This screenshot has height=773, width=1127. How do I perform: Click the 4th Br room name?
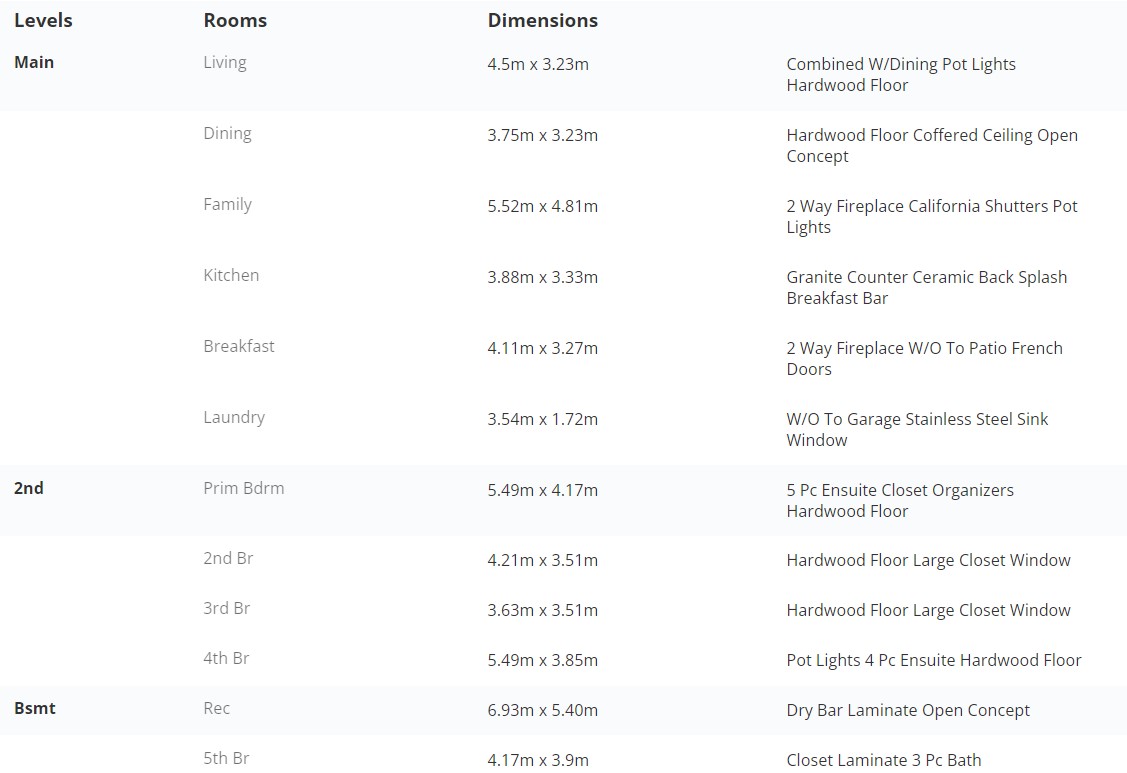tap(226, 658)
